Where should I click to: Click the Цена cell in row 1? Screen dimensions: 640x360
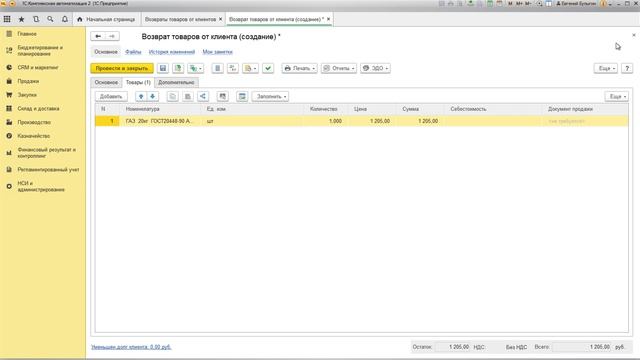point(373,121)
